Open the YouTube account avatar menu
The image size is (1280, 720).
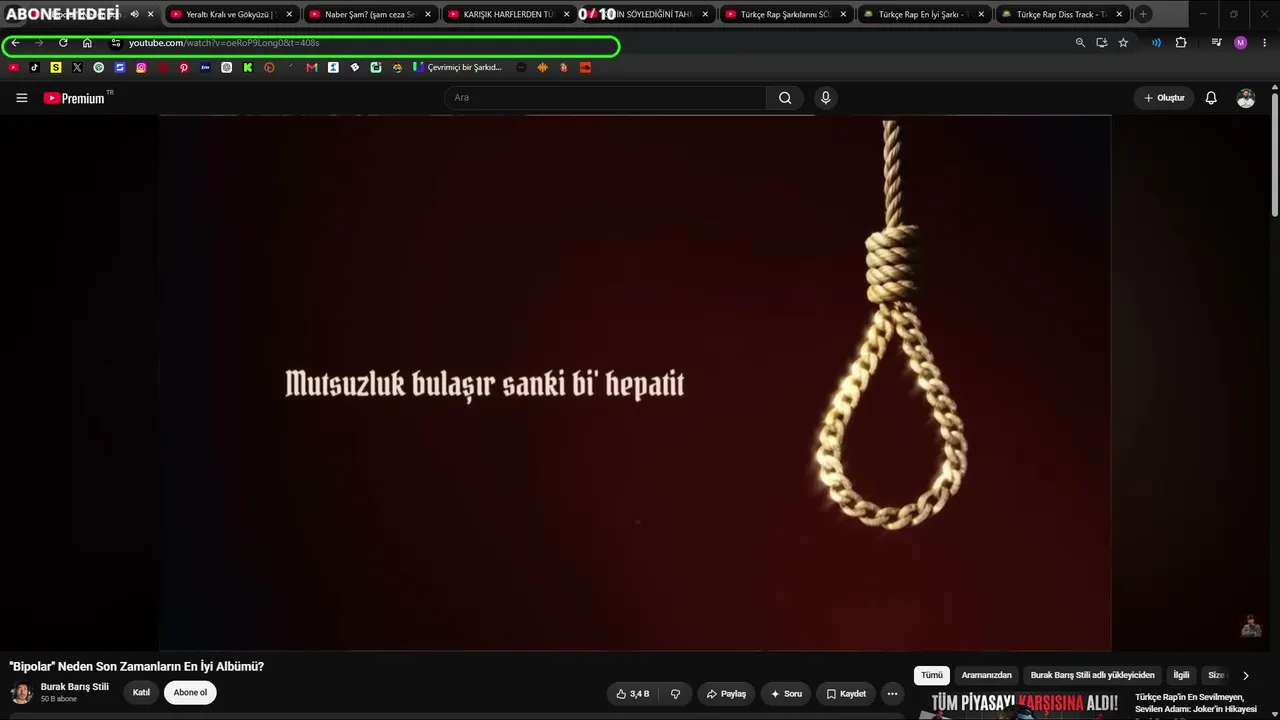tap(1245, 98)
